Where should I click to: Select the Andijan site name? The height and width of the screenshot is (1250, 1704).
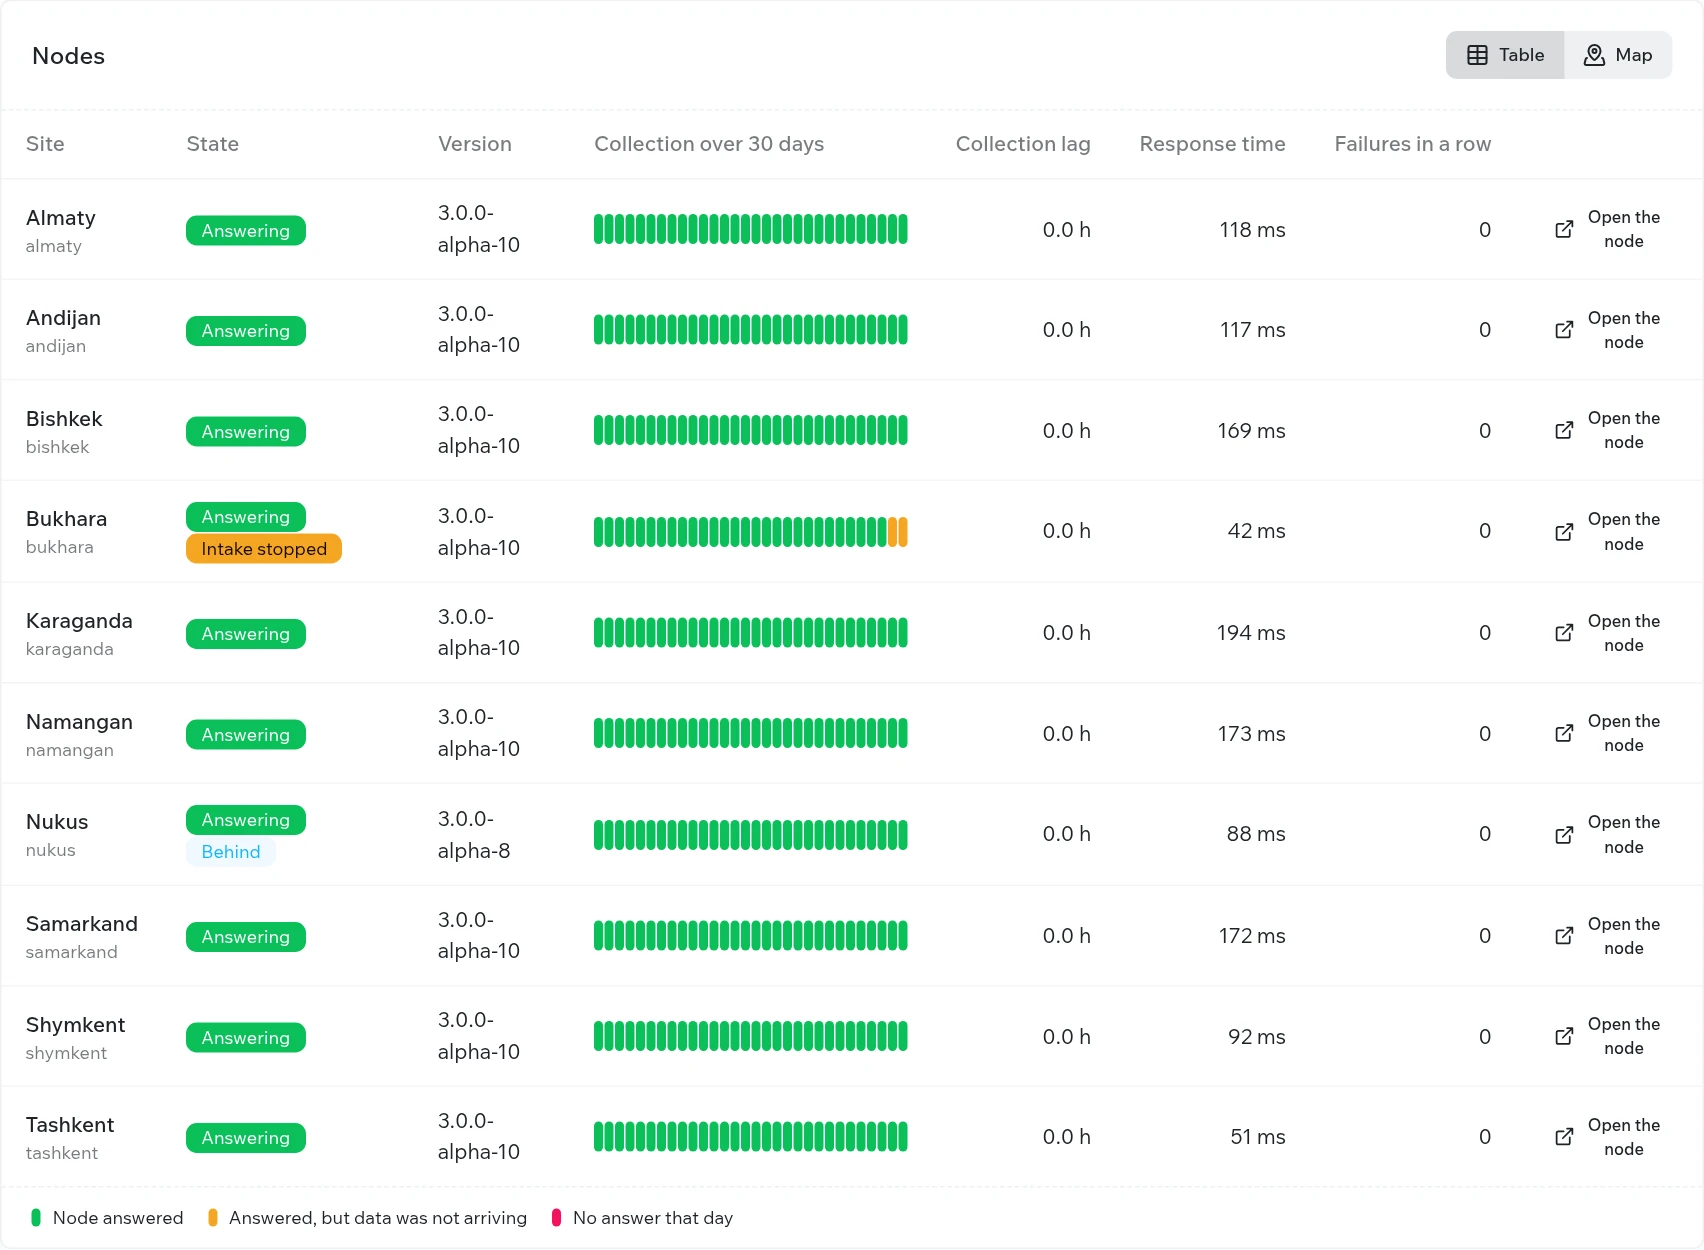click(63, 318)
